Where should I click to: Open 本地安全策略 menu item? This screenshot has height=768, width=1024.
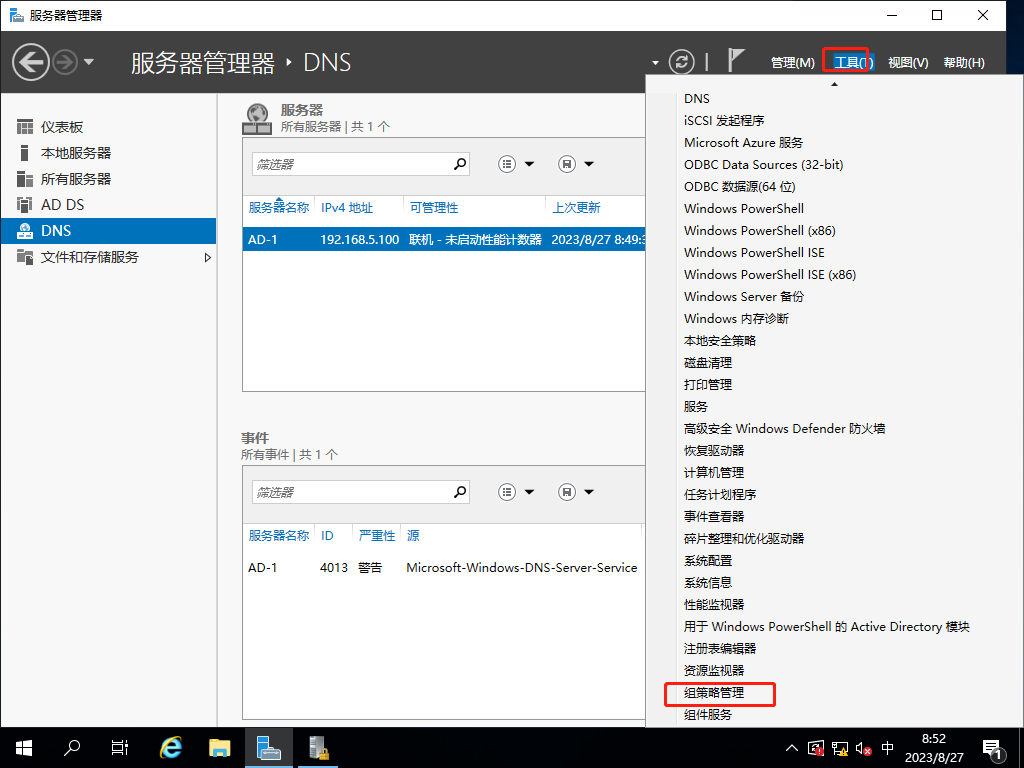click(x=720, y=340)
